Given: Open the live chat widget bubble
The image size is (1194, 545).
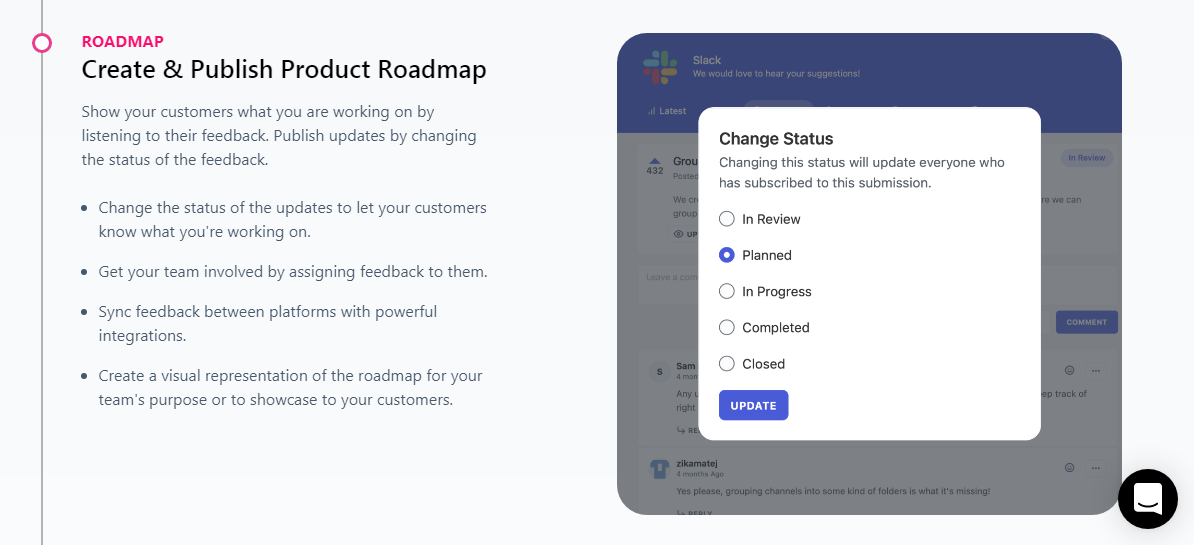Looking at the screenshot, I should coord(1147,498).
